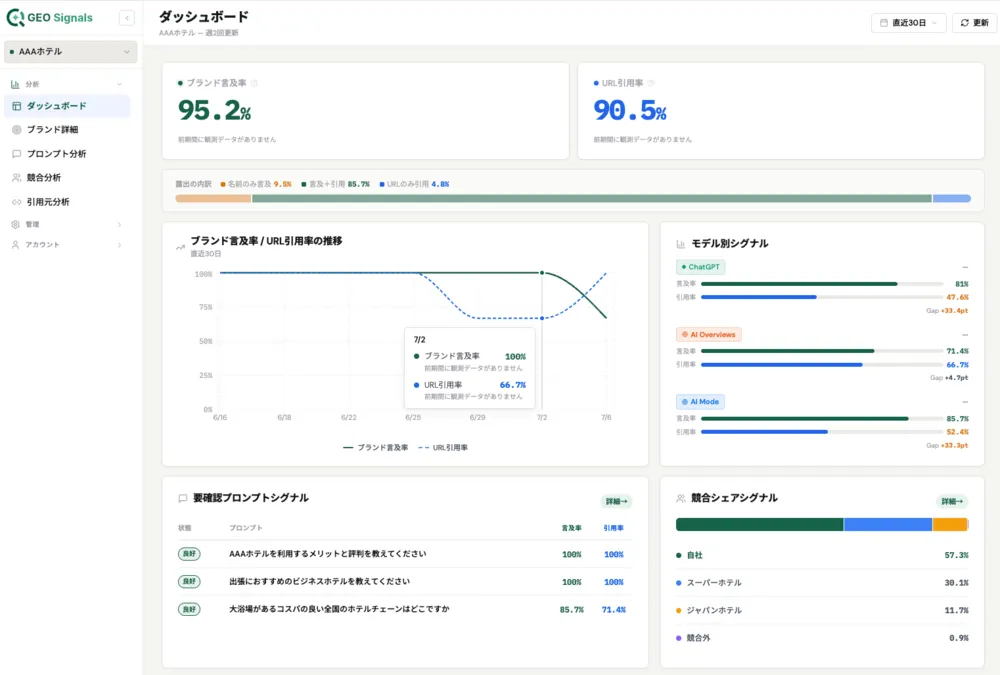Image resolution: width=1000 pixels, height=675 pixels.
Task: Click the blue スーパーホテル share bar segment
Action: click(888, 524)
